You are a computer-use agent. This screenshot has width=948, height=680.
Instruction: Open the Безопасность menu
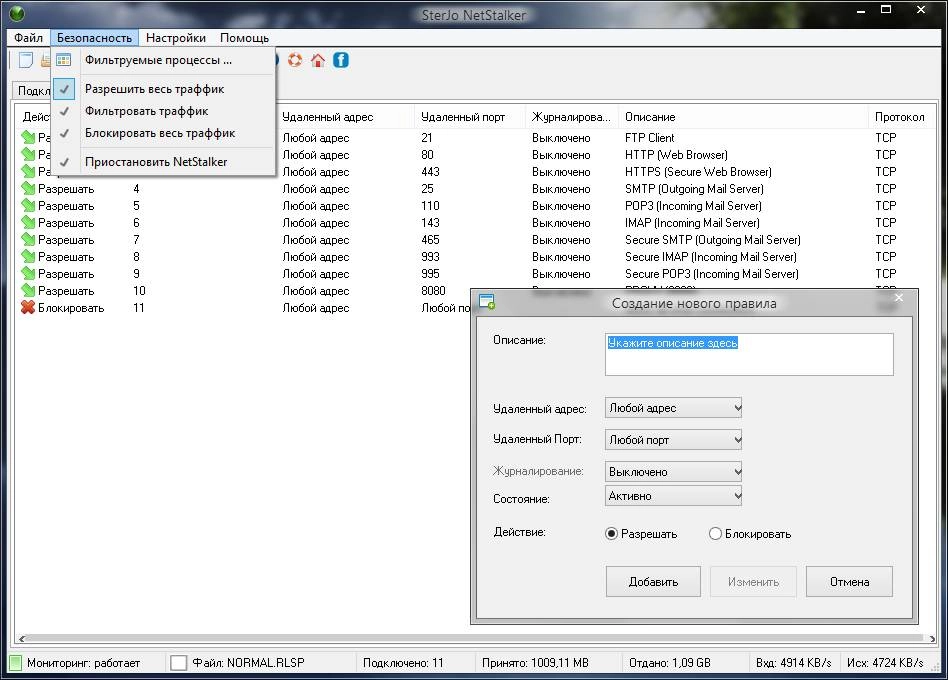tap(94, 38)
